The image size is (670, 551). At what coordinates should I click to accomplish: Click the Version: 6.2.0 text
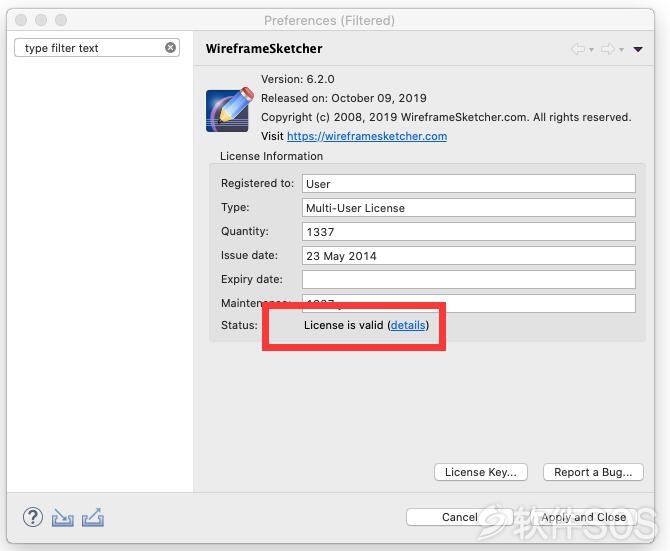point(298,79)
